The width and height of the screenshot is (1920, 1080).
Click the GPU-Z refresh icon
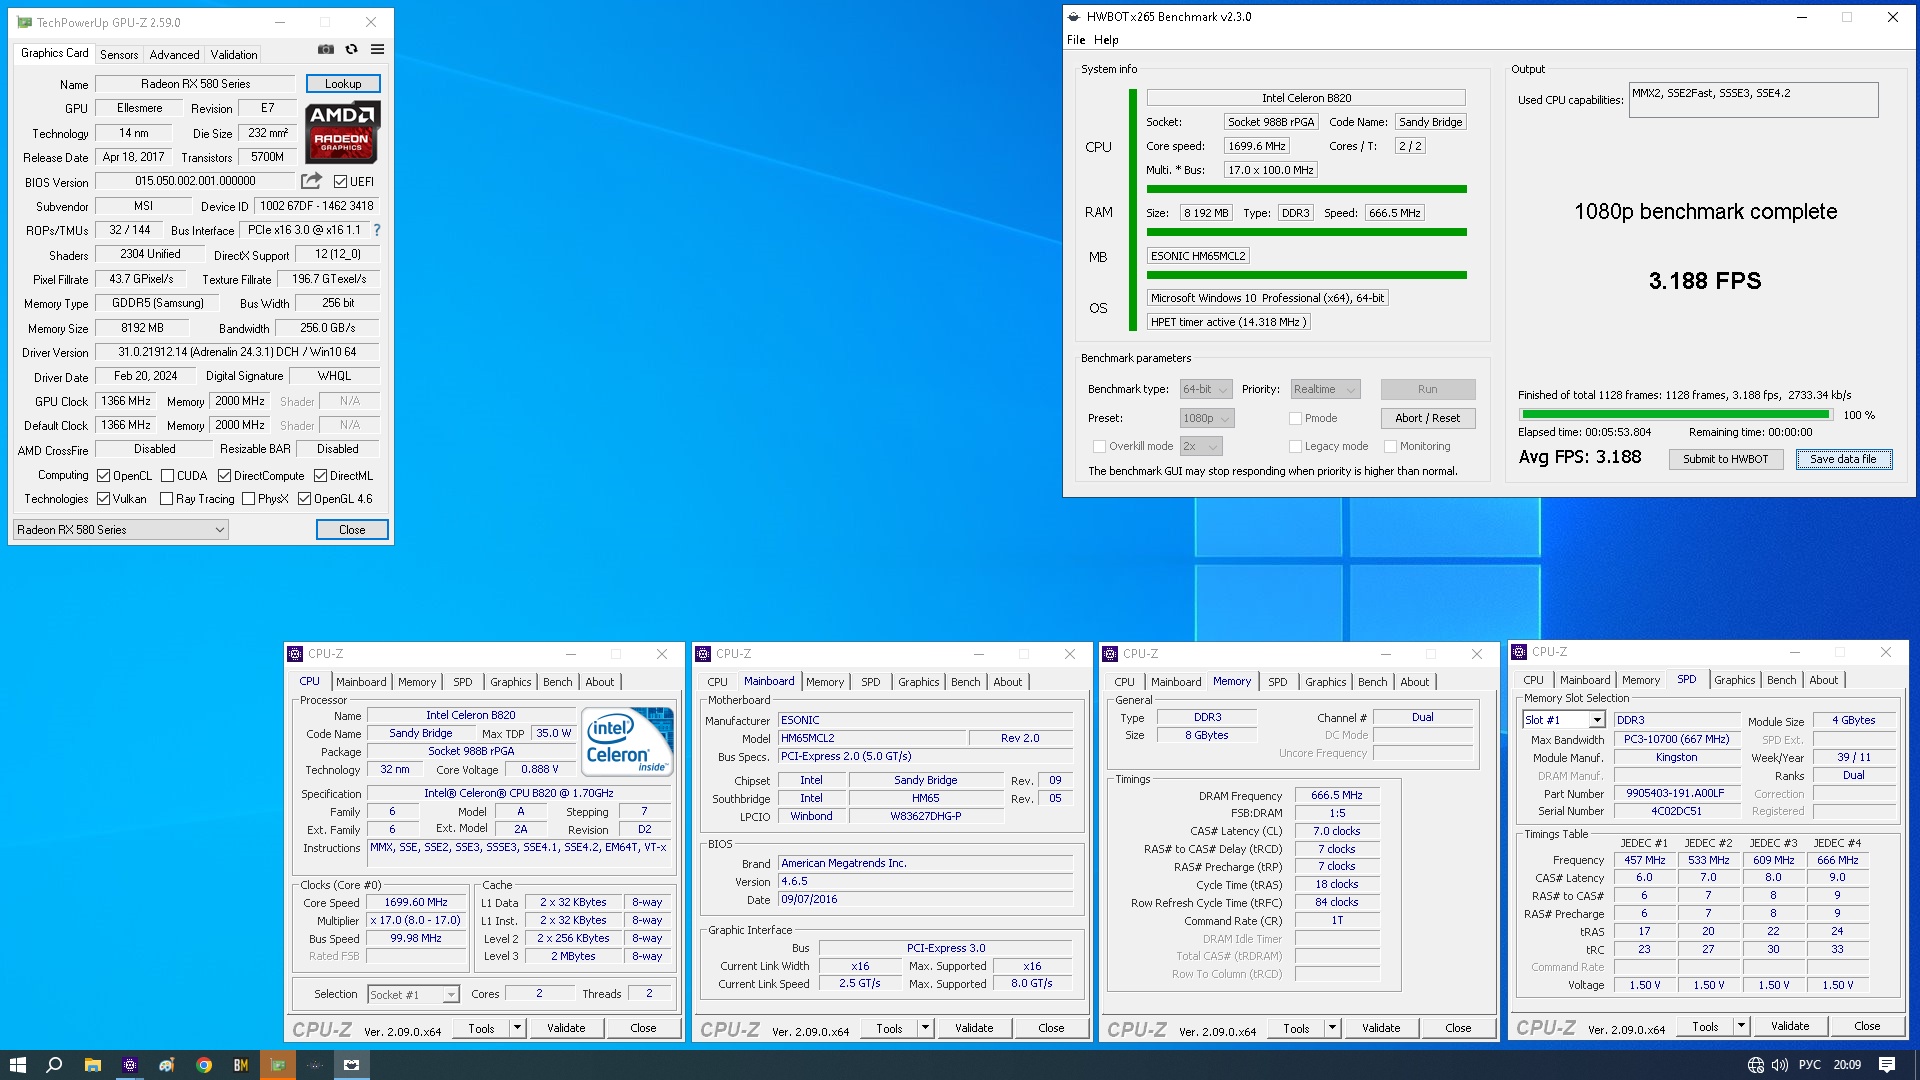coord(351,49)
